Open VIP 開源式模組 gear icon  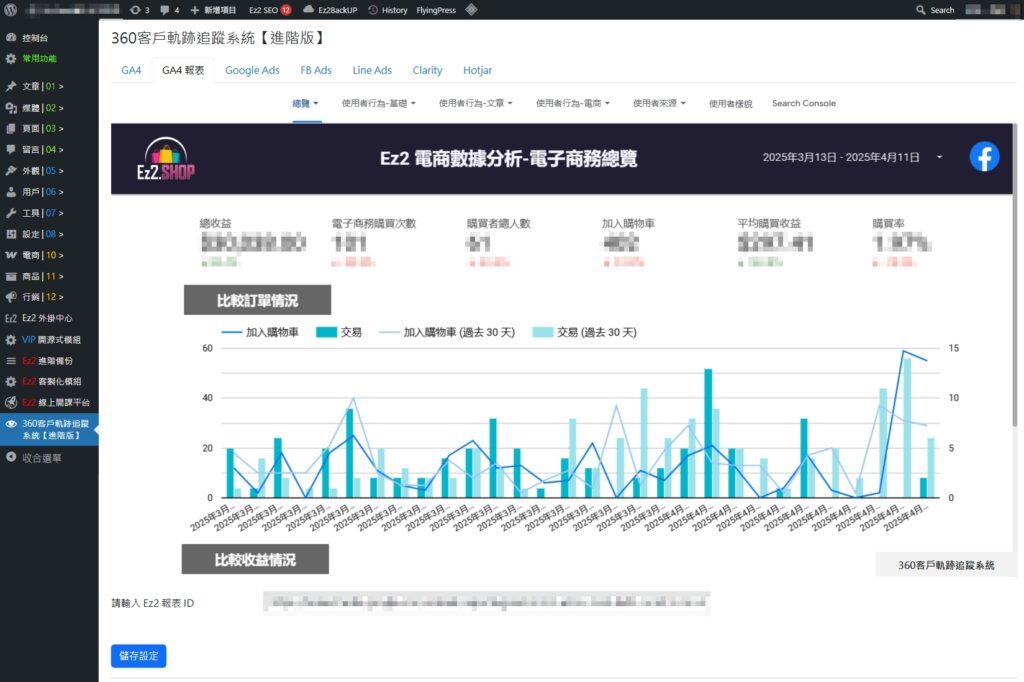pos(11,340)
